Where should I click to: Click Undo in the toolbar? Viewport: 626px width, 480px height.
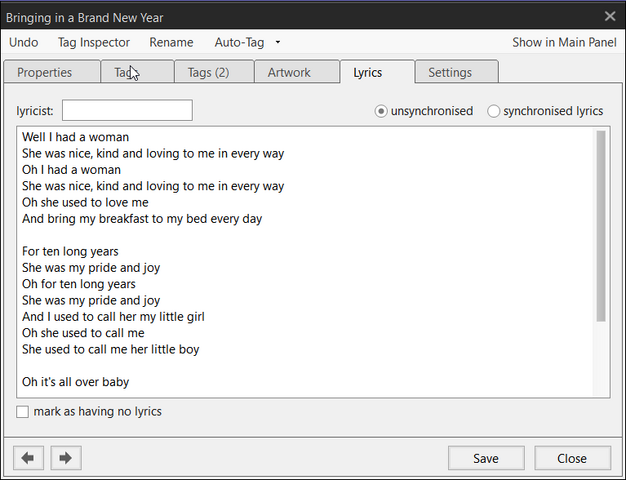tap(24, 42)
